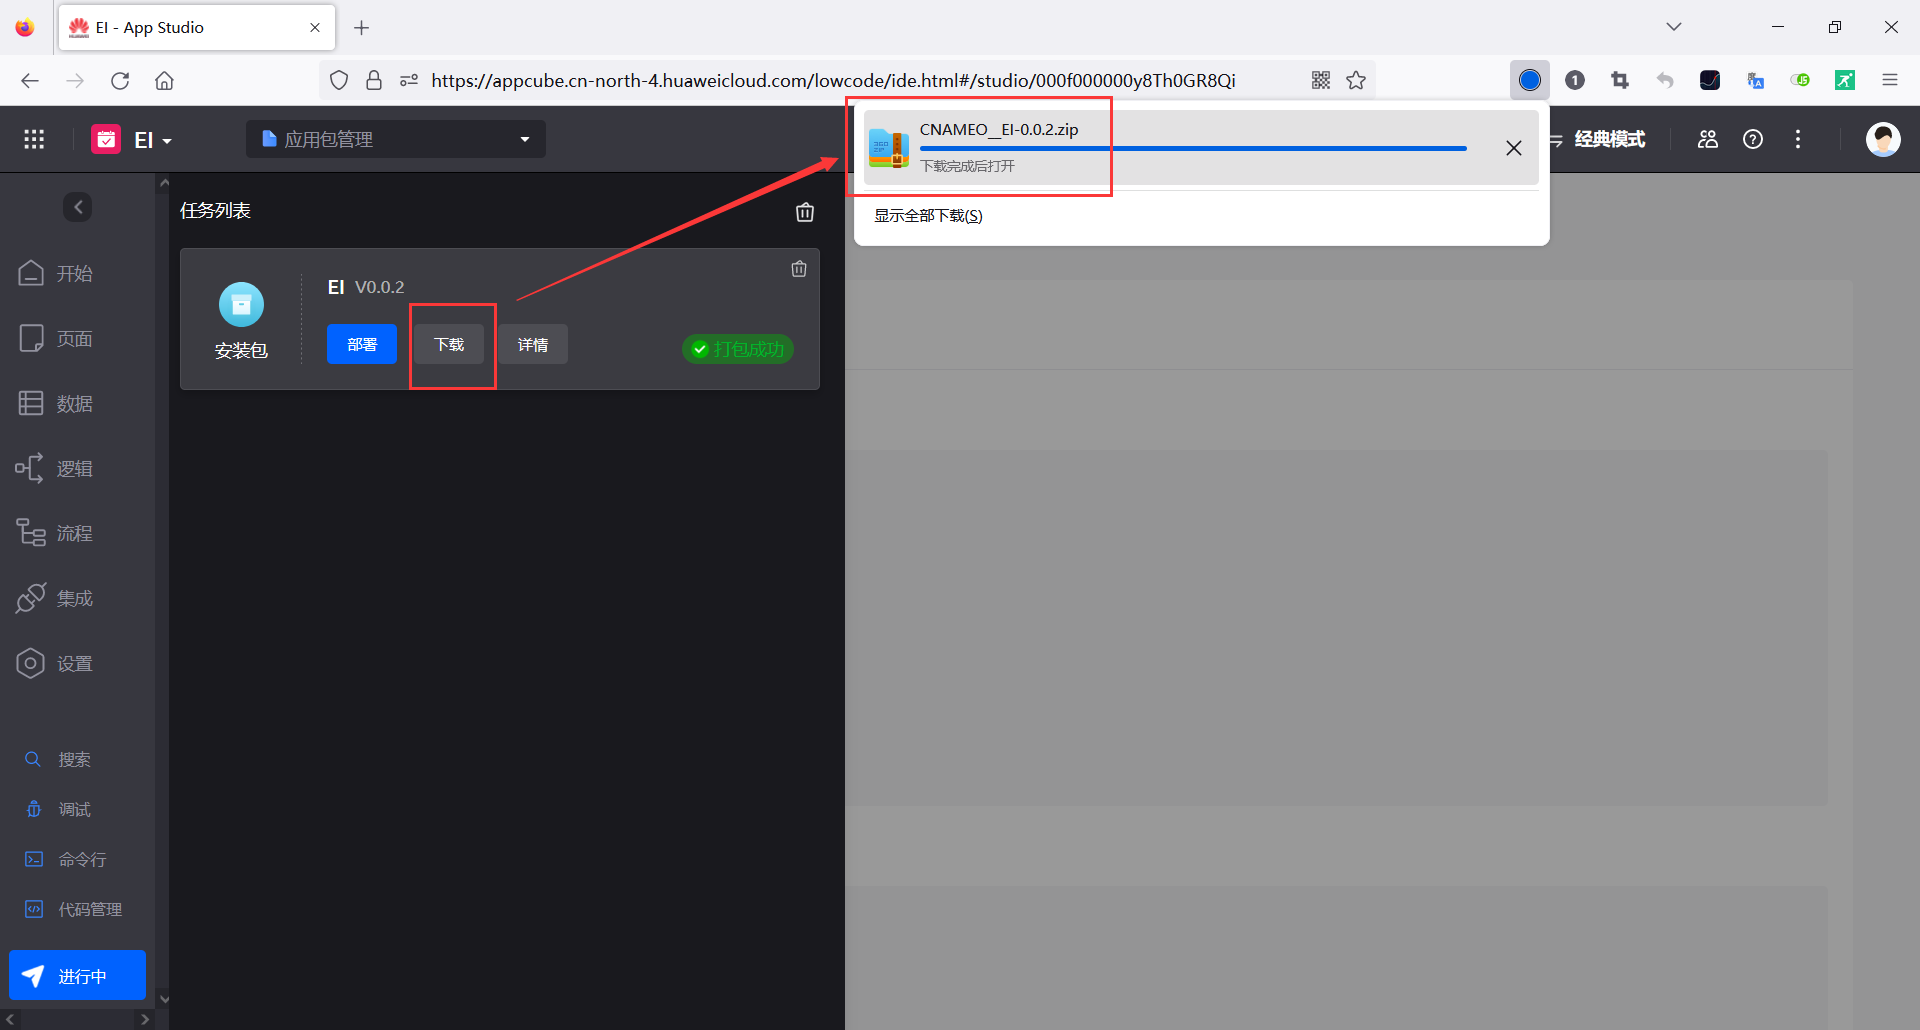Image resolution: width=1920 pixels, height=1030 pixels.
Task: Click the 进行中 in-progress button
Action: [78, 975]
